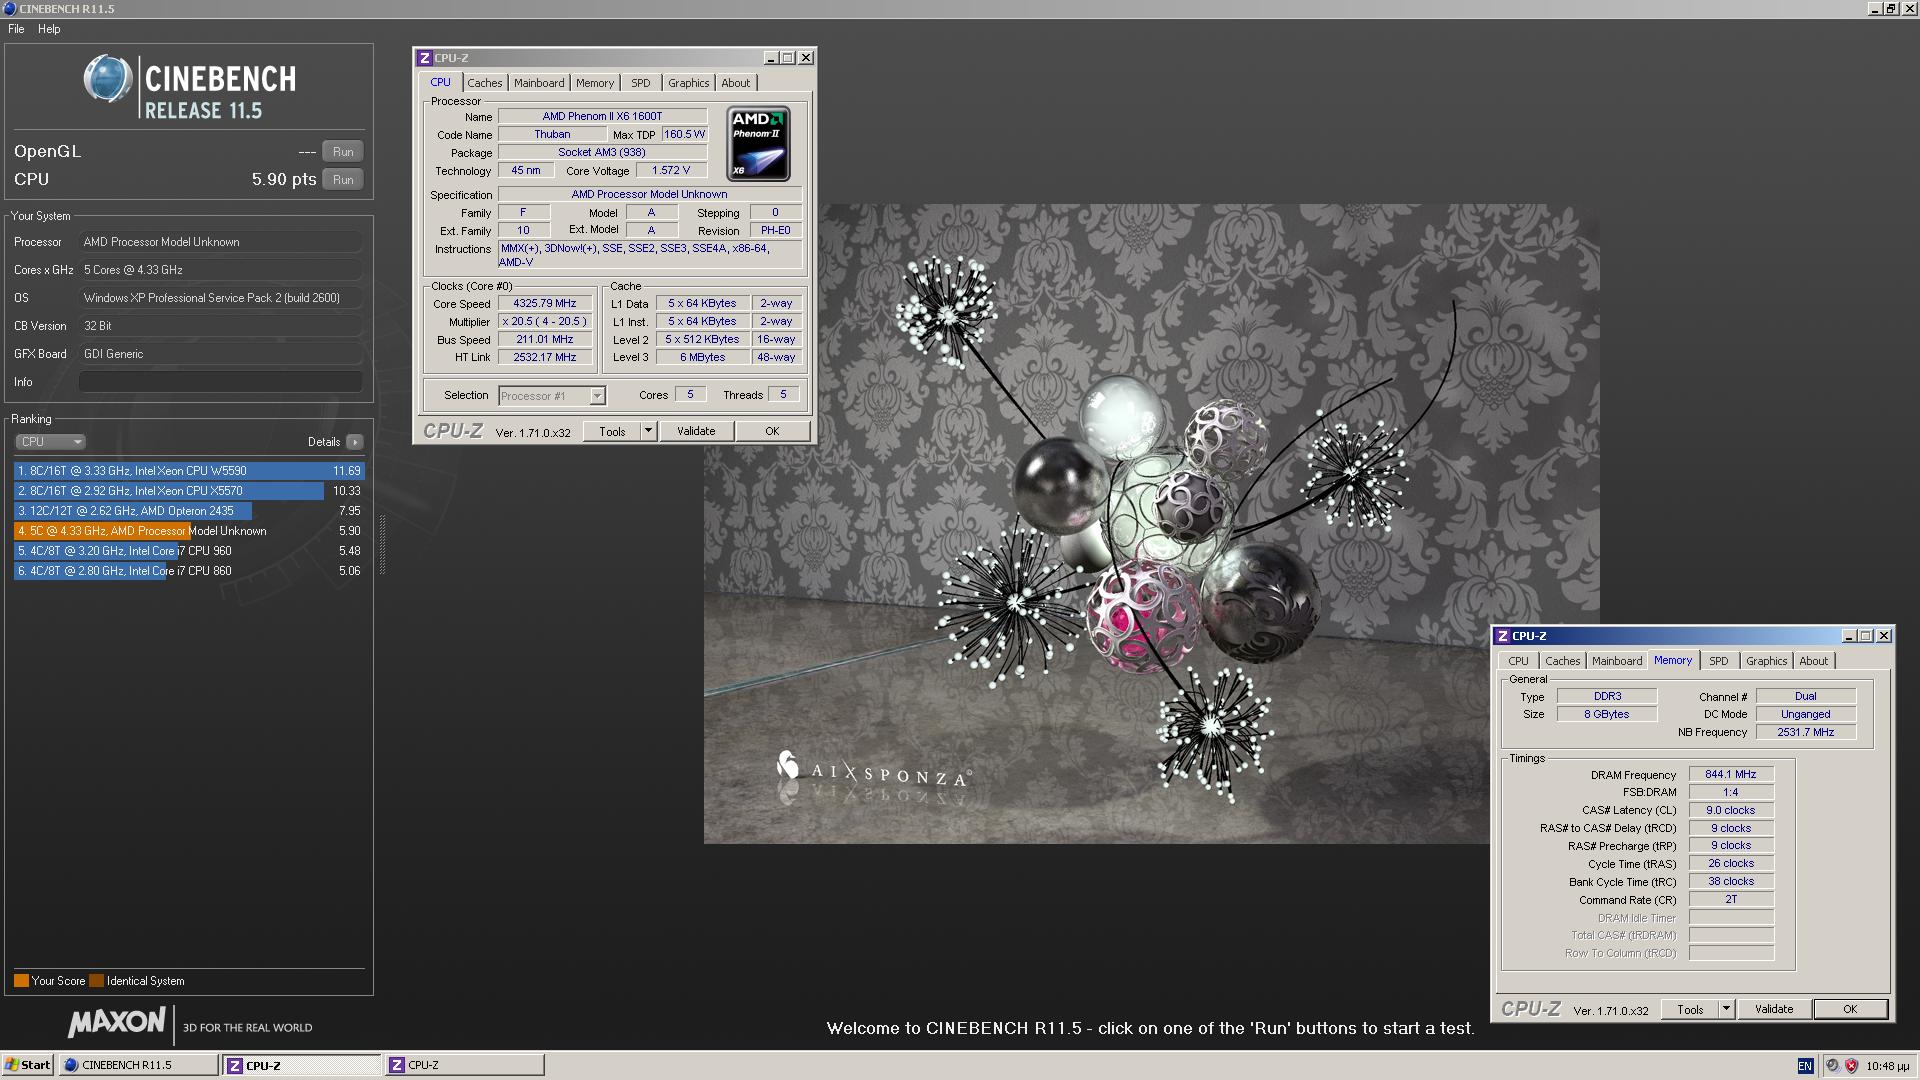Switch to SPD tab in upper CPU-Z window
This screenshot has height=1080, width=1920.
[x=641, y=83]
